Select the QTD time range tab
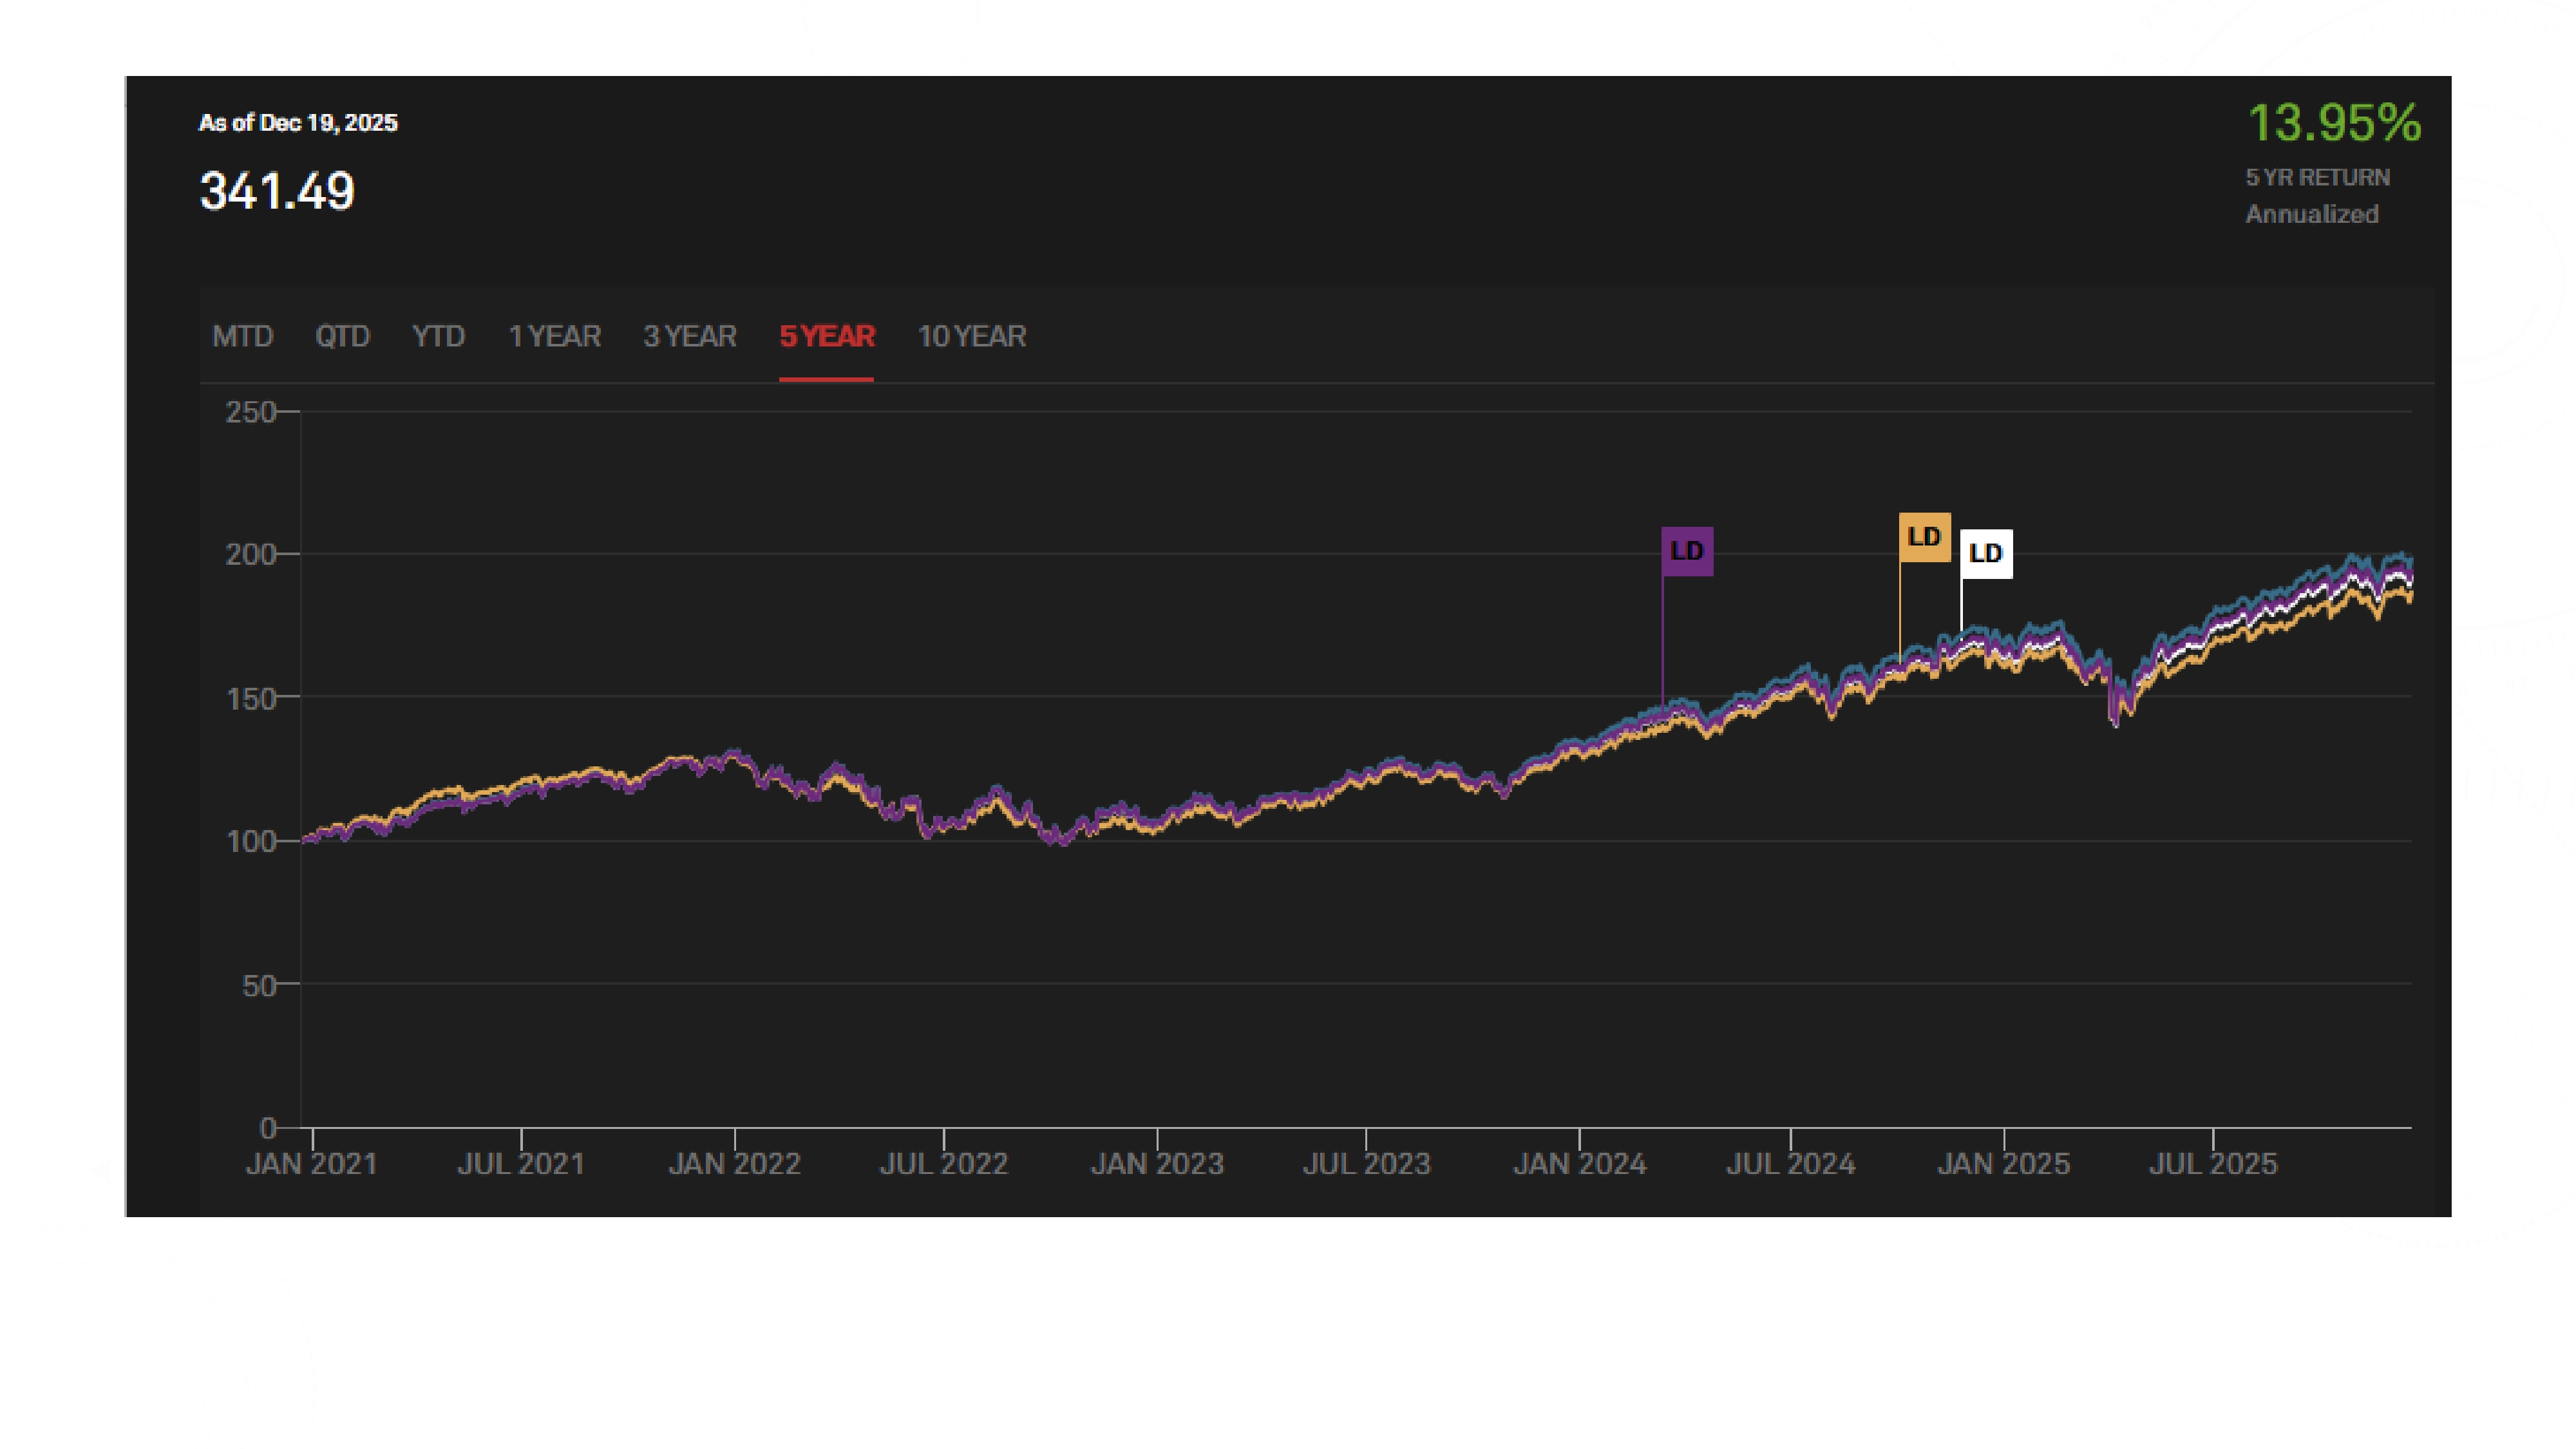The image size is (2576, 1449). pos(342,336)
